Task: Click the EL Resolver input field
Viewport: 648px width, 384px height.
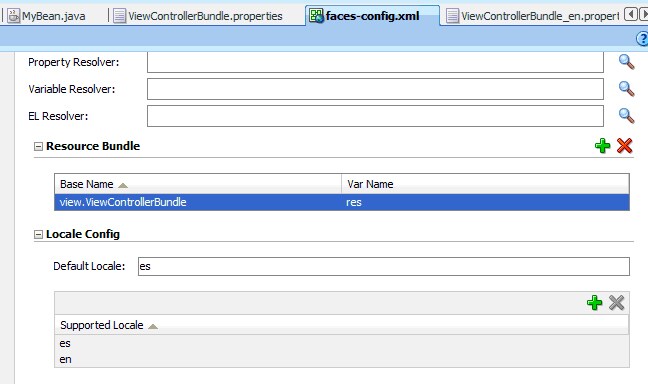Action: click(375, 116)
